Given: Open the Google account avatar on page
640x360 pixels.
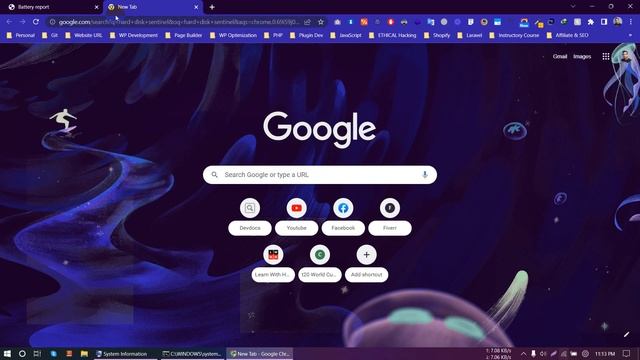Looking at the screenshot, I should (x=625, y=56).
